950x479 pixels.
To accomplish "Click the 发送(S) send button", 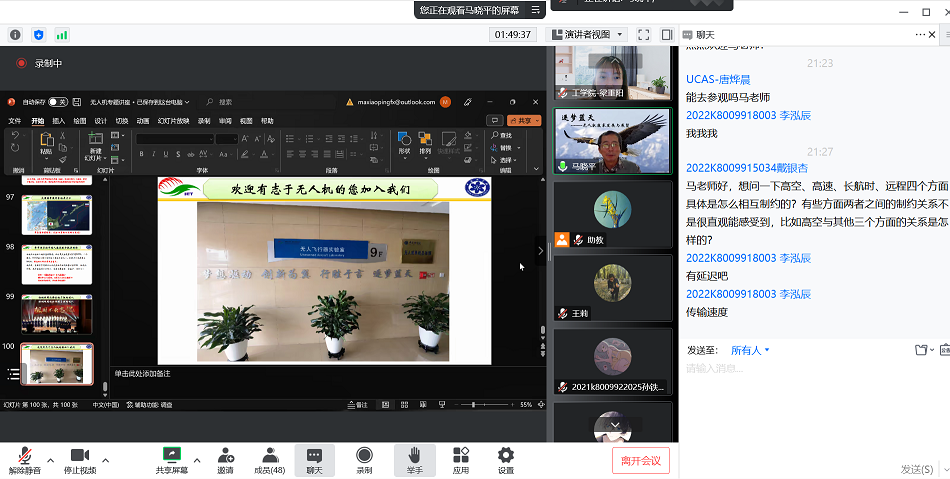I will click(917, 469).
